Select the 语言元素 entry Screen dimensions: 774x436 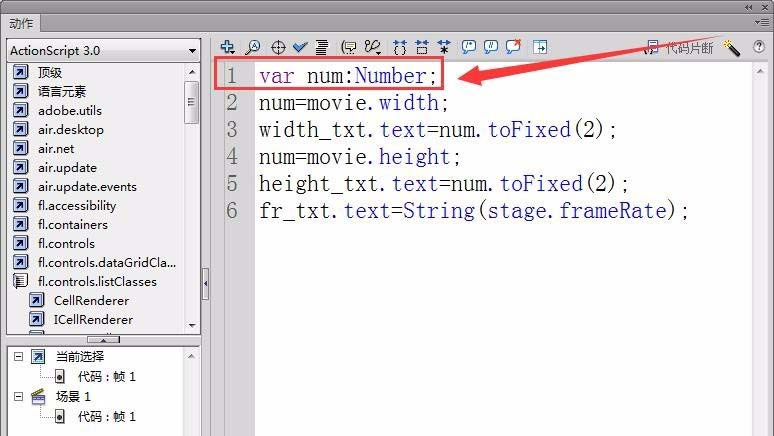click(62, 91)
